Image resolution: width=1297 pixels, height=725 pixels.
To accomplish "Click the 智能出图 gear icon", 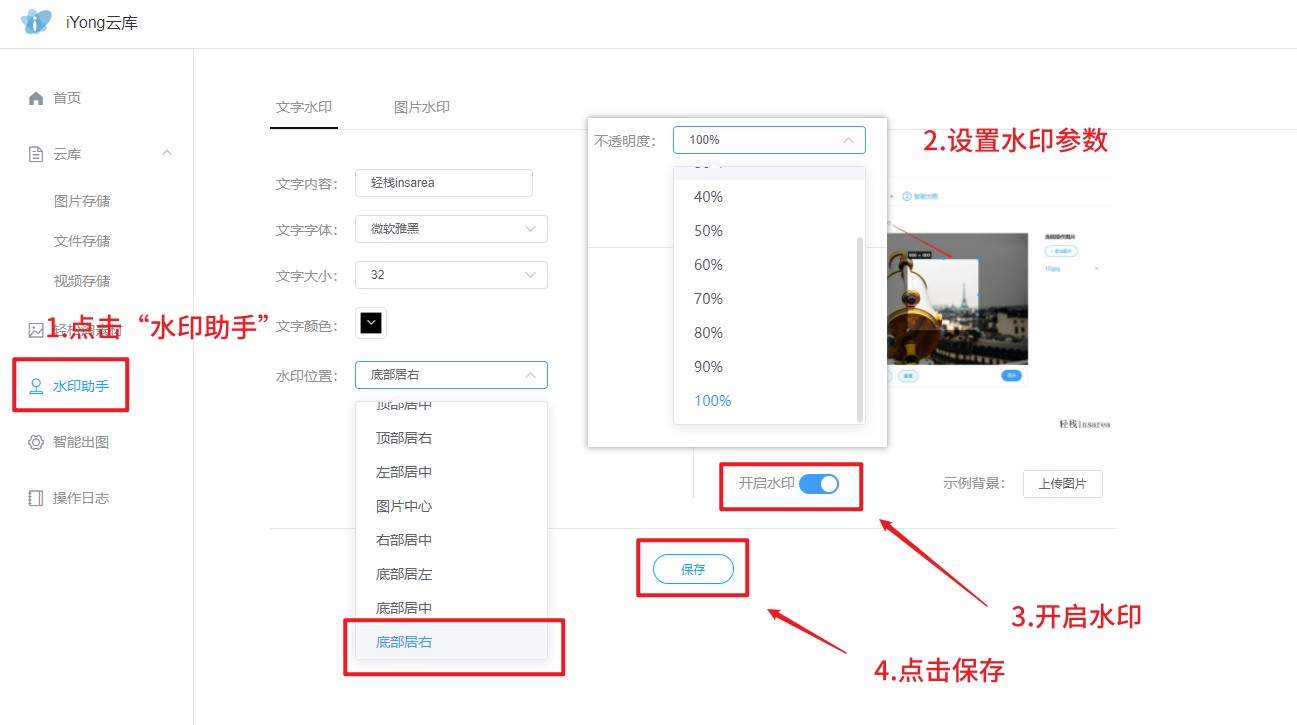I will click(36, 442).
